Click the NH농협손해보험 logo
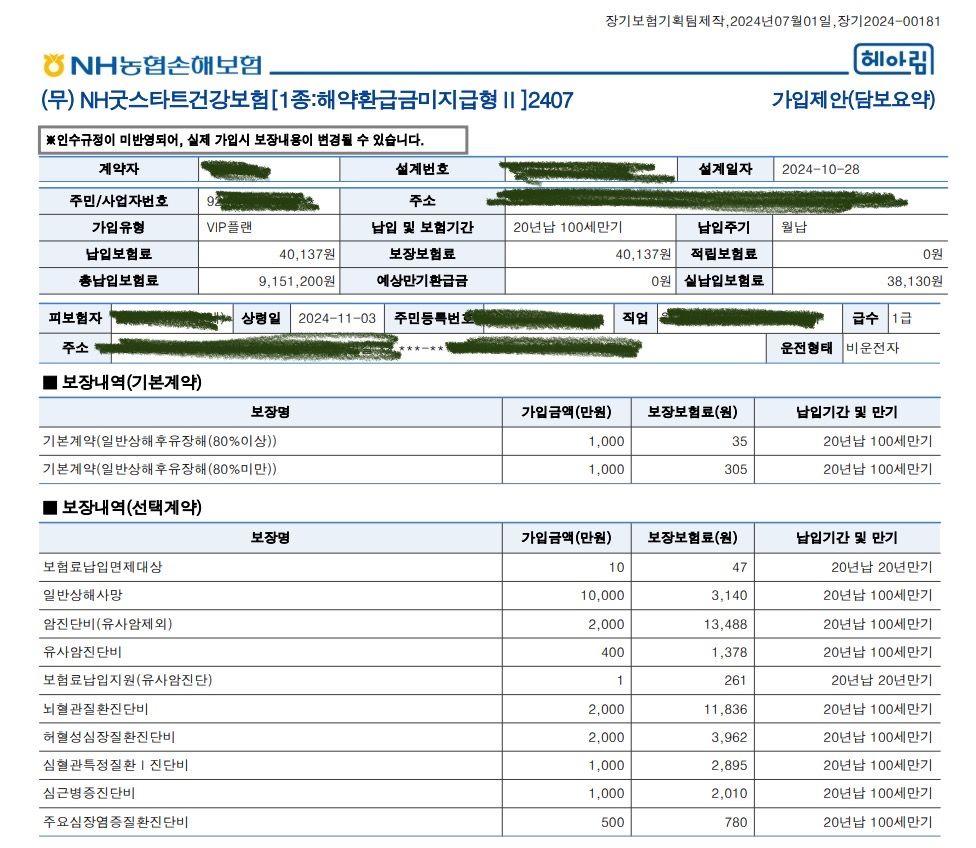Viewport: 976px width, 848px height. pyautogui.click(x=152, y=65)
